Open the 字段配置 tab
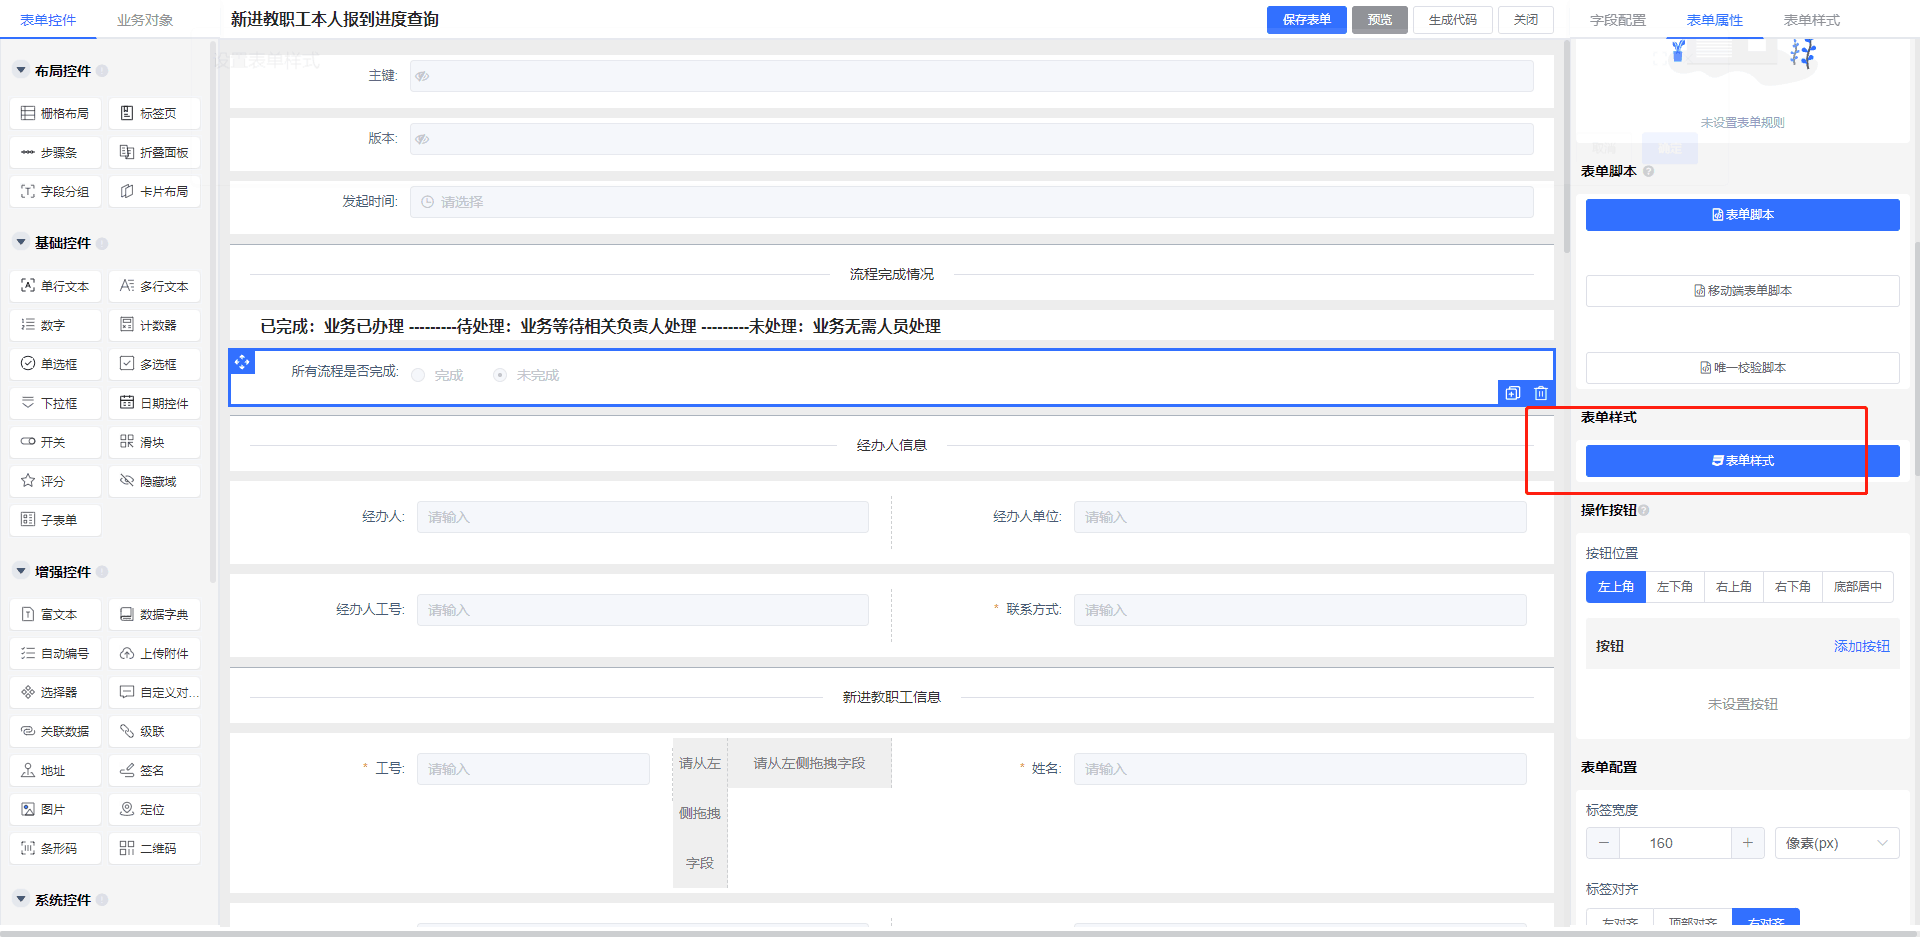The image size is (1920, 937). pos(1617,20)
